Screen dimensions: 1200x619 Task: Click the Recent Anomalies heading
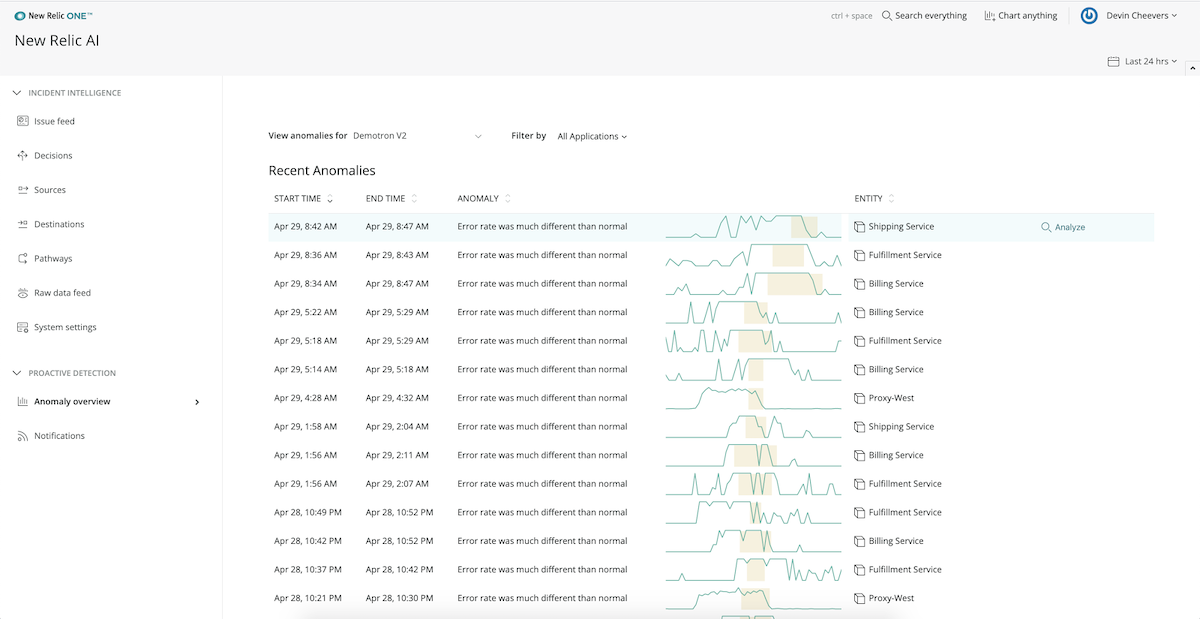click(x=322, y=171)
